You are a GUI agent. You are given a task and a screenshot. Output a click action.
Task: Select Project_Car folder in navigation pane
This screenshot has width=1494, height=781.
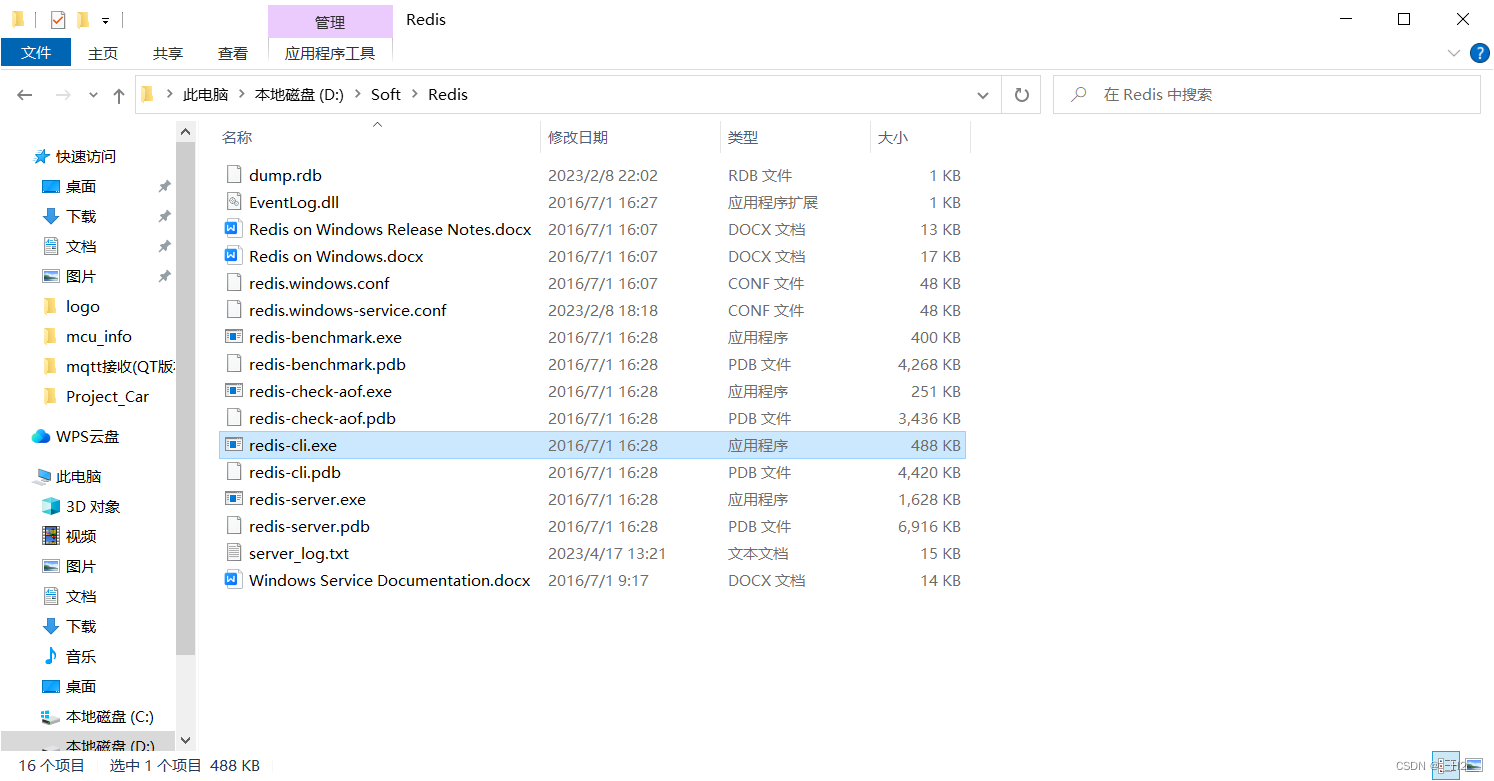107,396
